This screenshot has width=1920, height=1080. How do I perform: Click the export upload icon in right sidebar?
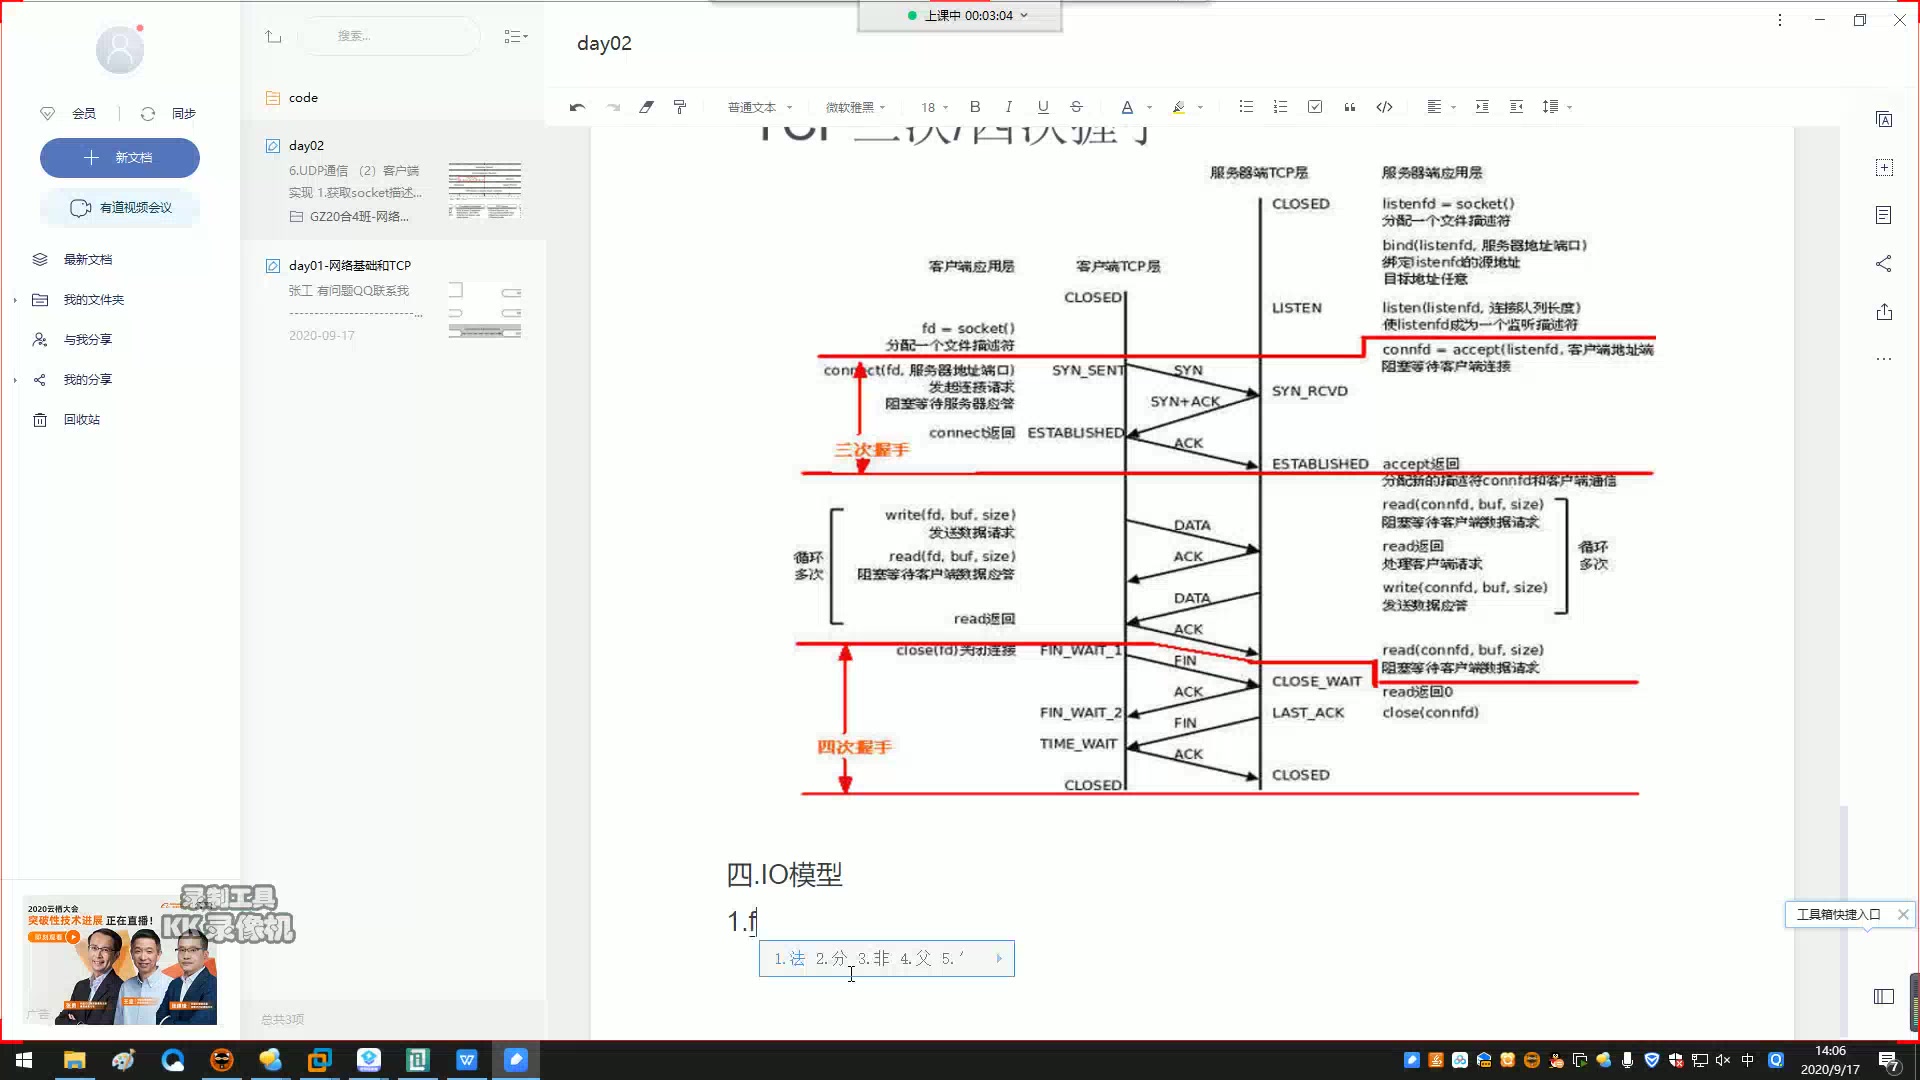point(1884,312)
